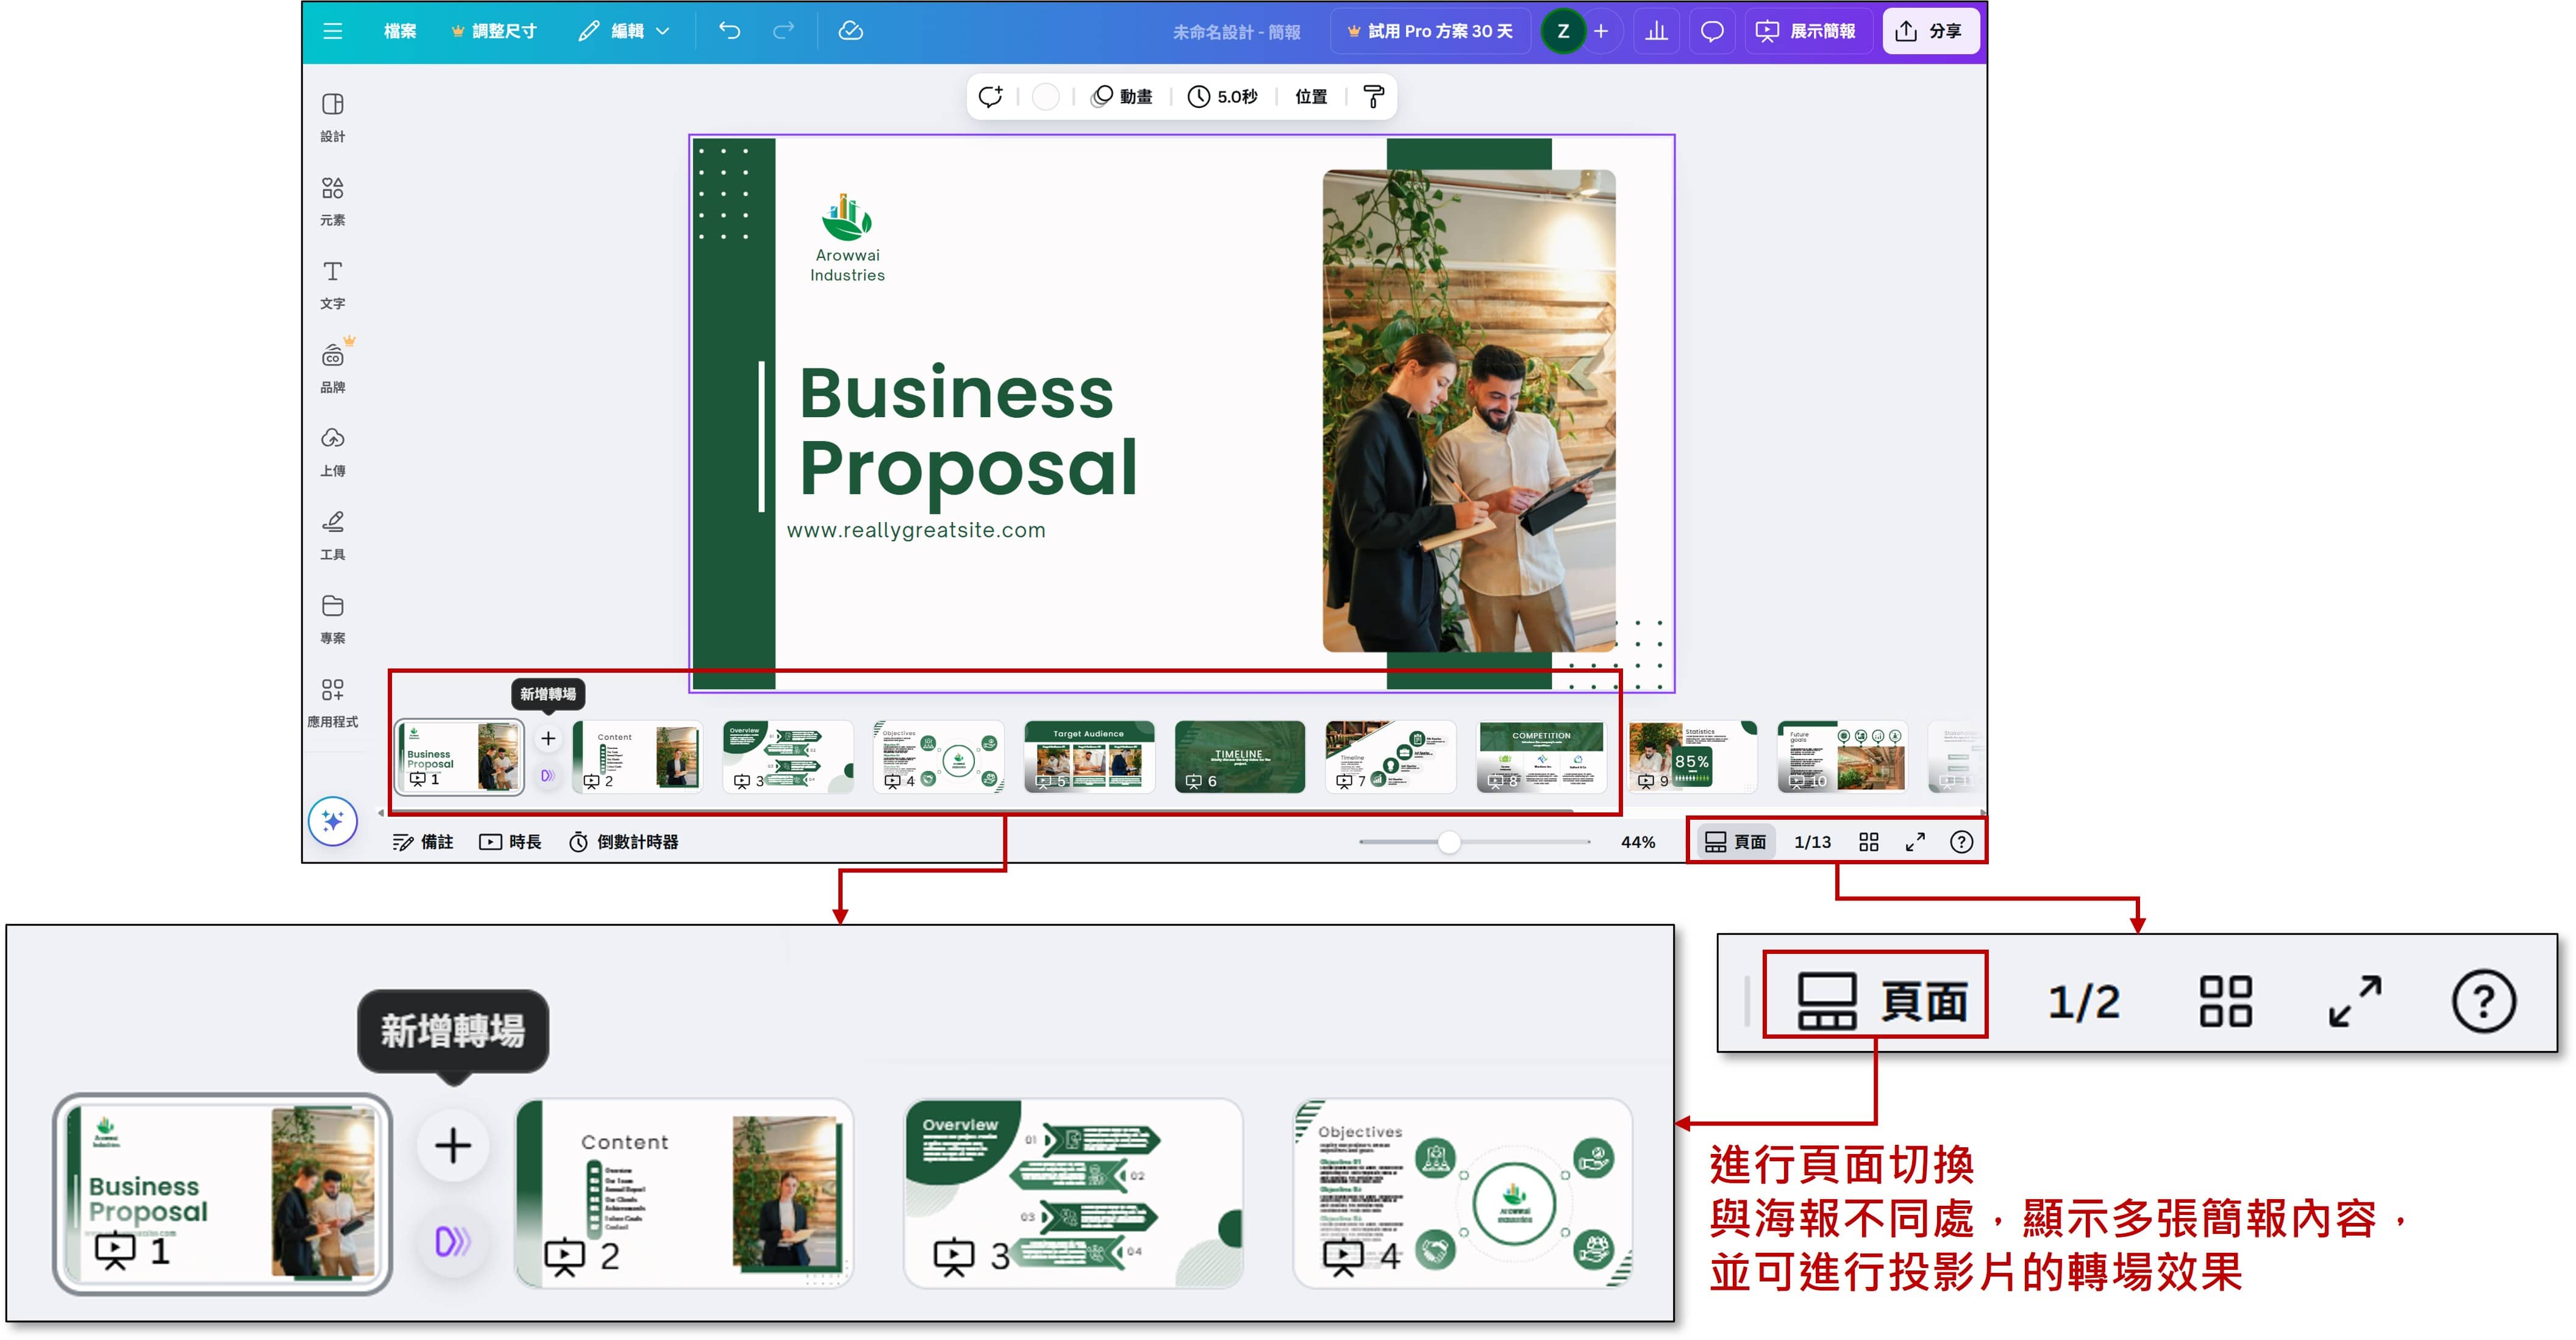2576x1340 pixels.
Task: Click the cloud save status icon
Action: tap(850, 31)
